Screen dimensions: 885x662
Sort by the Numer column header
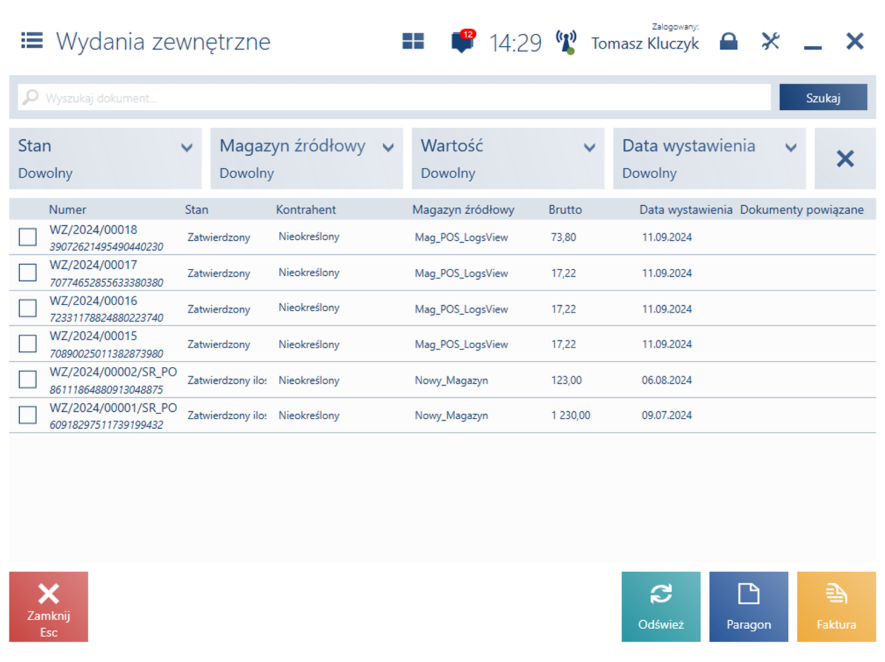(68, 210)
